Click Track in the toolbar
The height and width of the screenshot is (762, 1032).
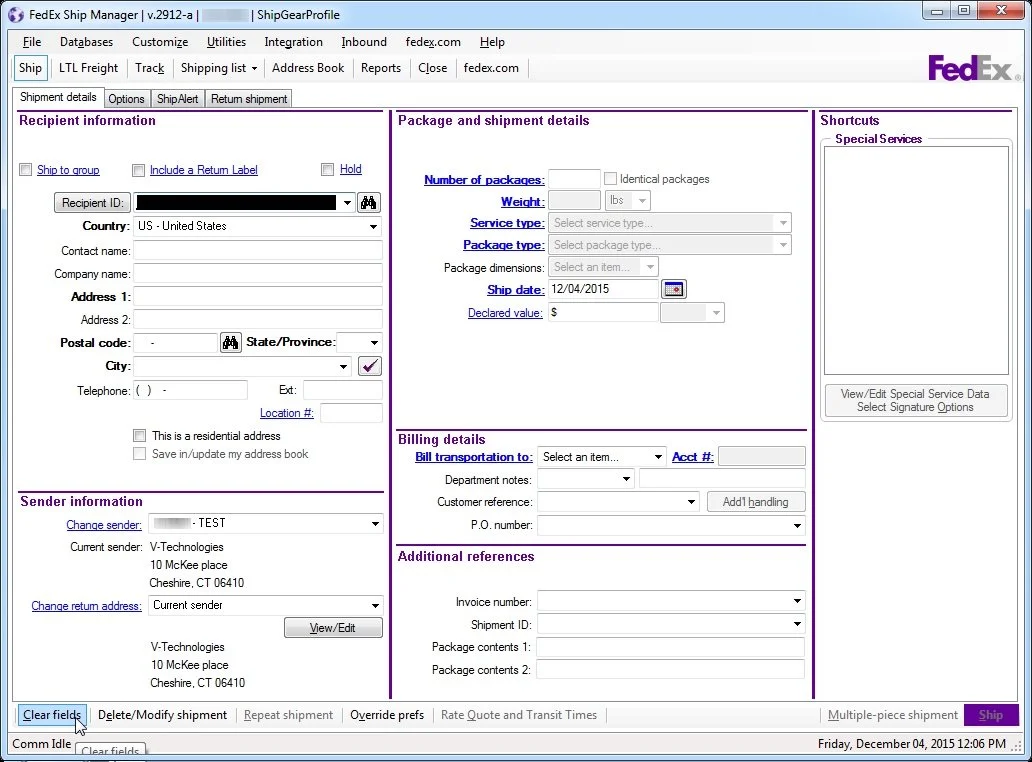pos(149,68)
